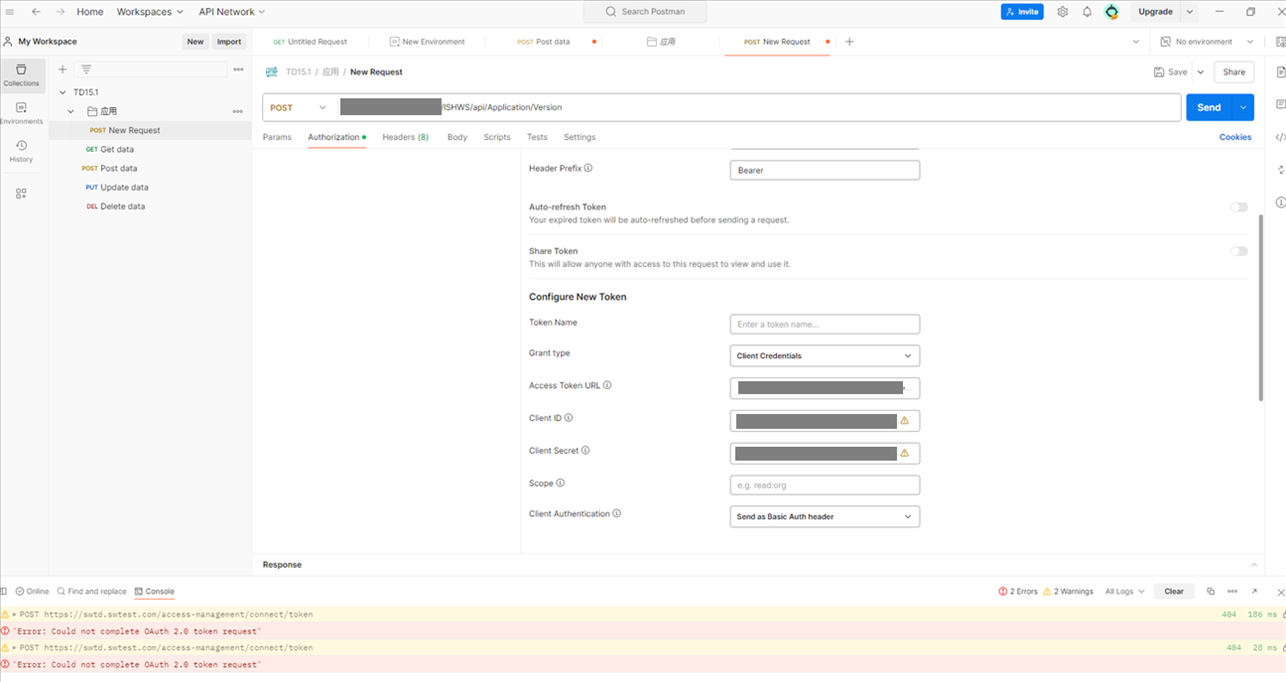The image size is (1286, 682).
Task: Enable Share Token
Action: tap(1238, 251)
